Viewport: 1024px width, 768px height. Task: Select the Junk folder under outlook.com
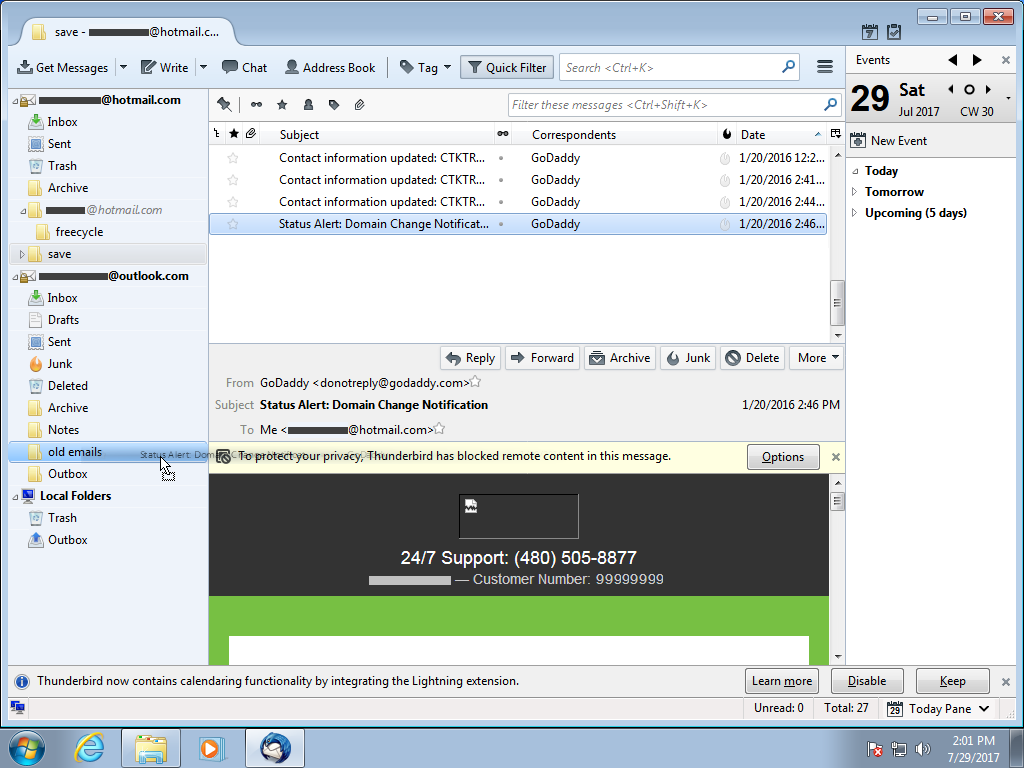[x=60, y=364]
